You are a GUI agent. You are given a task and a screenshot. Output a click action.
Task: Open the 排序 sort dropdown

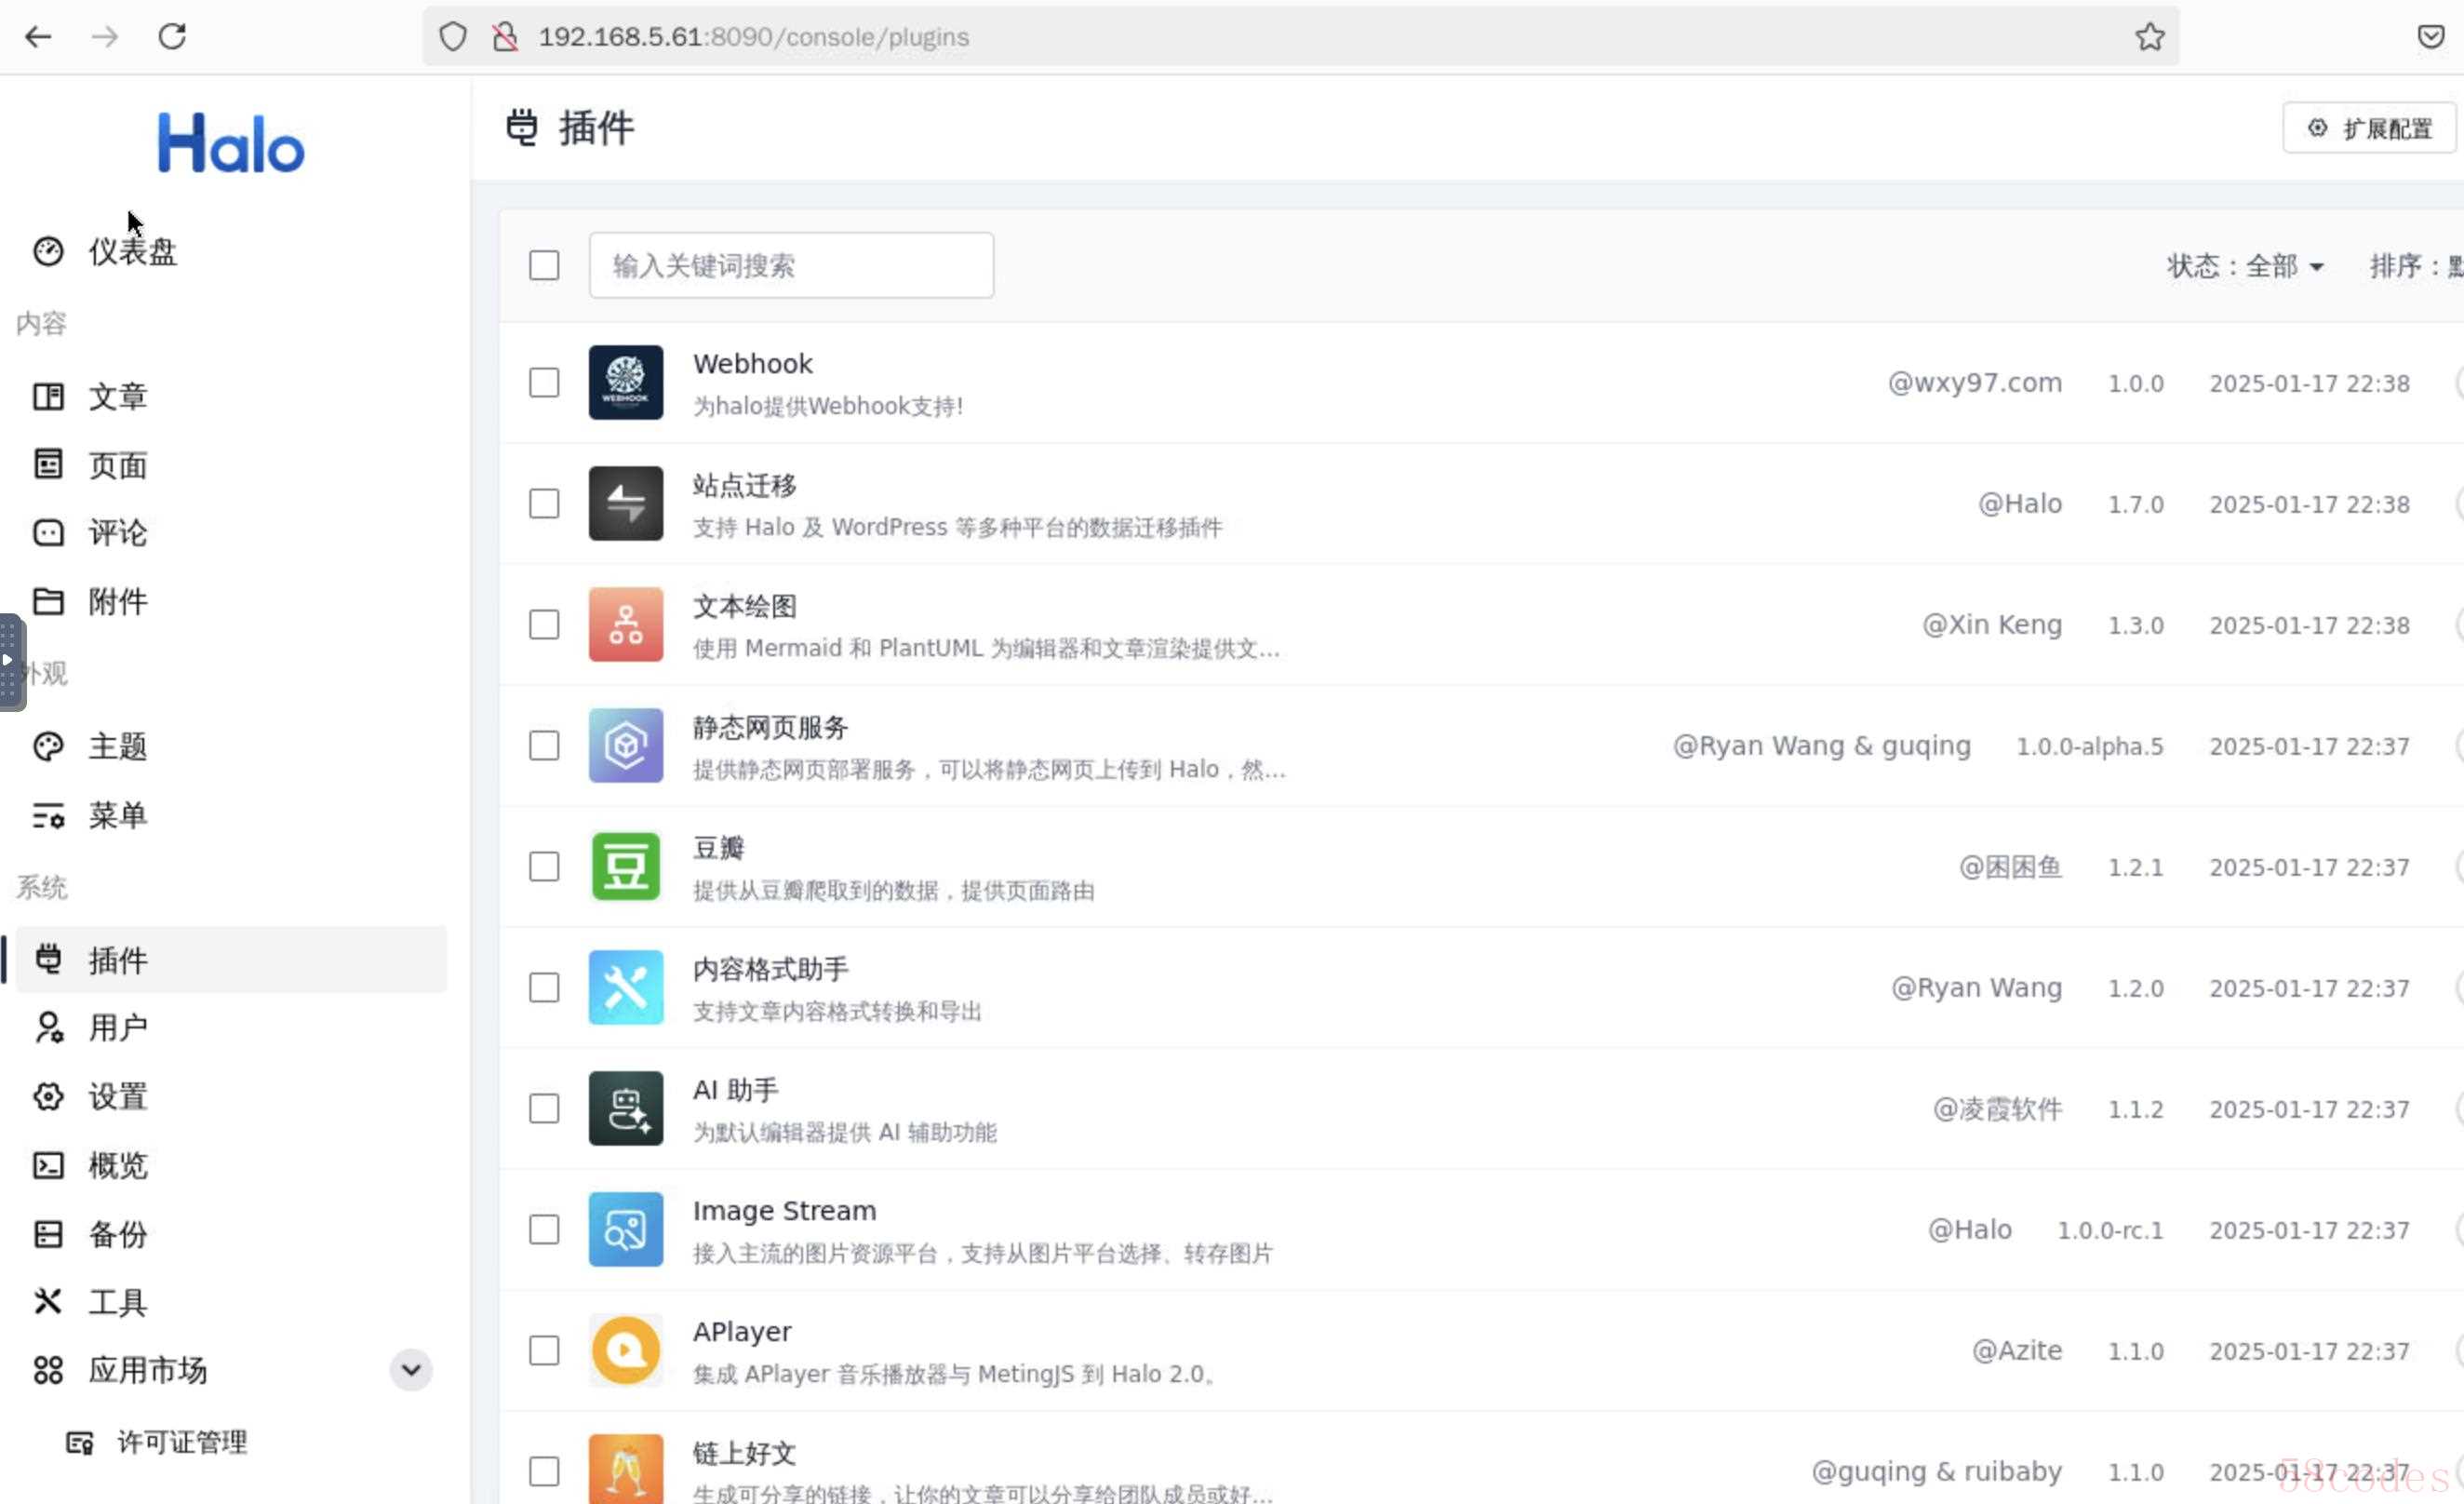click(x=2416, y=266)
